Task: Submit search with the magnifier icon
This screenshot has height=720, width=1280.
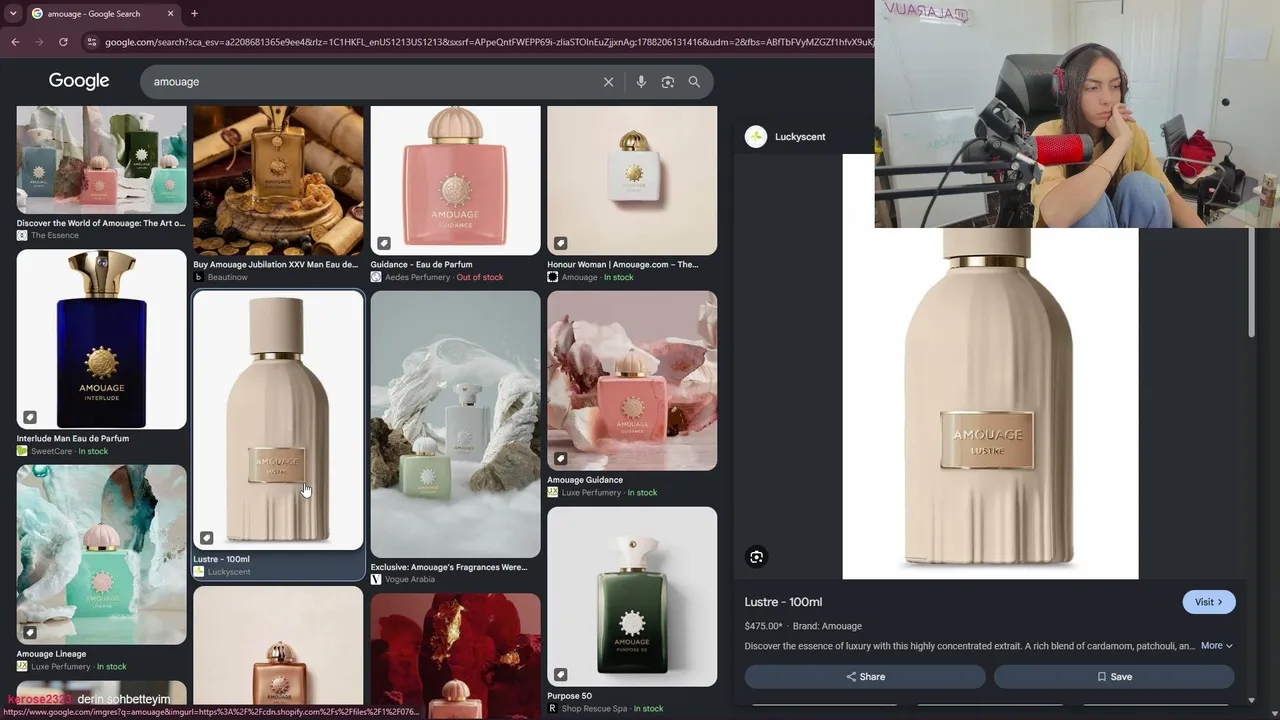Action: [694, 82]
